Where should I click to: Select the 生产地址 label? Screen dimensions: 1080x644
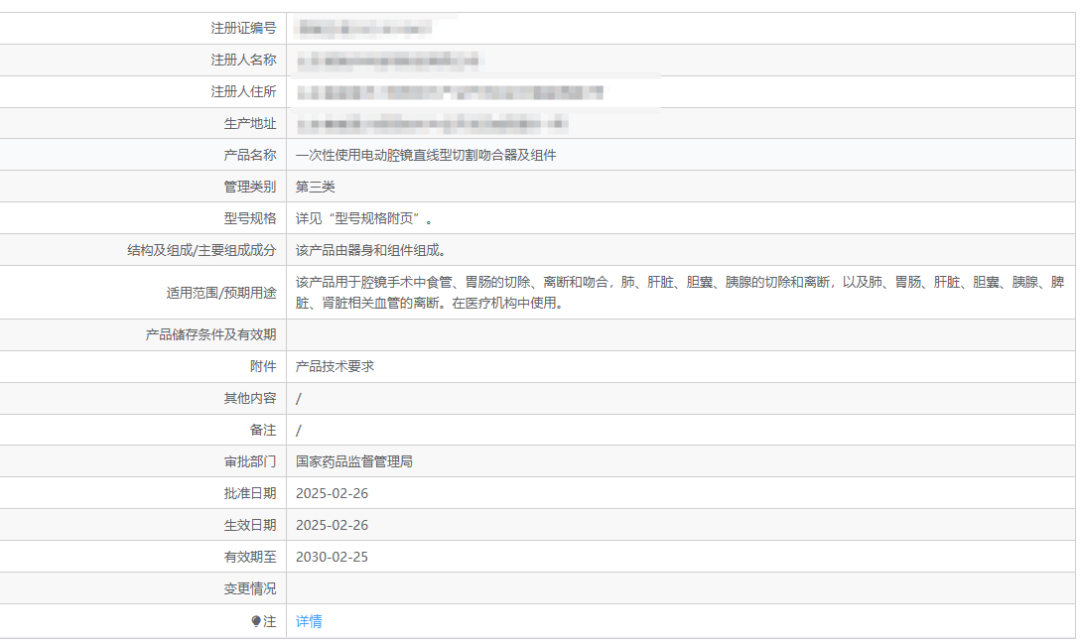(x=250, y=123)
